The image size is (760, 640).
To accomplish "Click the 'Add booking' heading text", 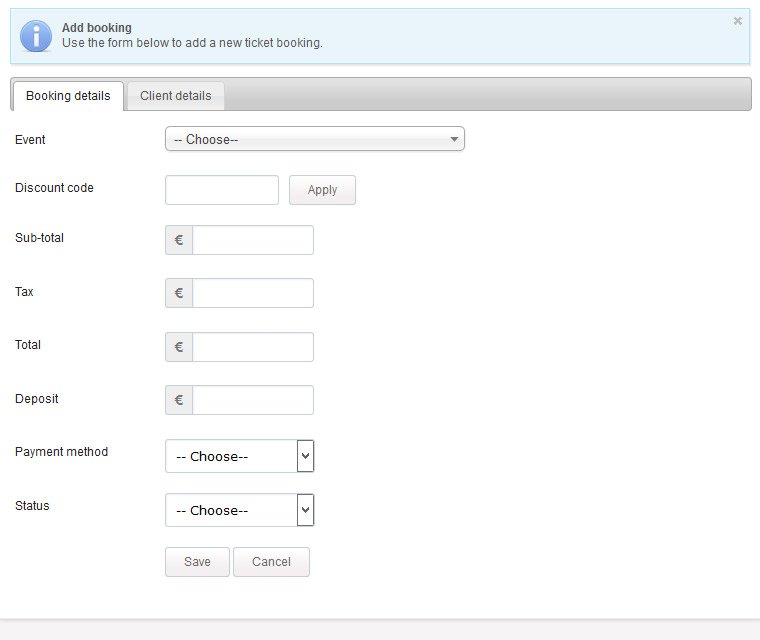I will tap(97, 28).
